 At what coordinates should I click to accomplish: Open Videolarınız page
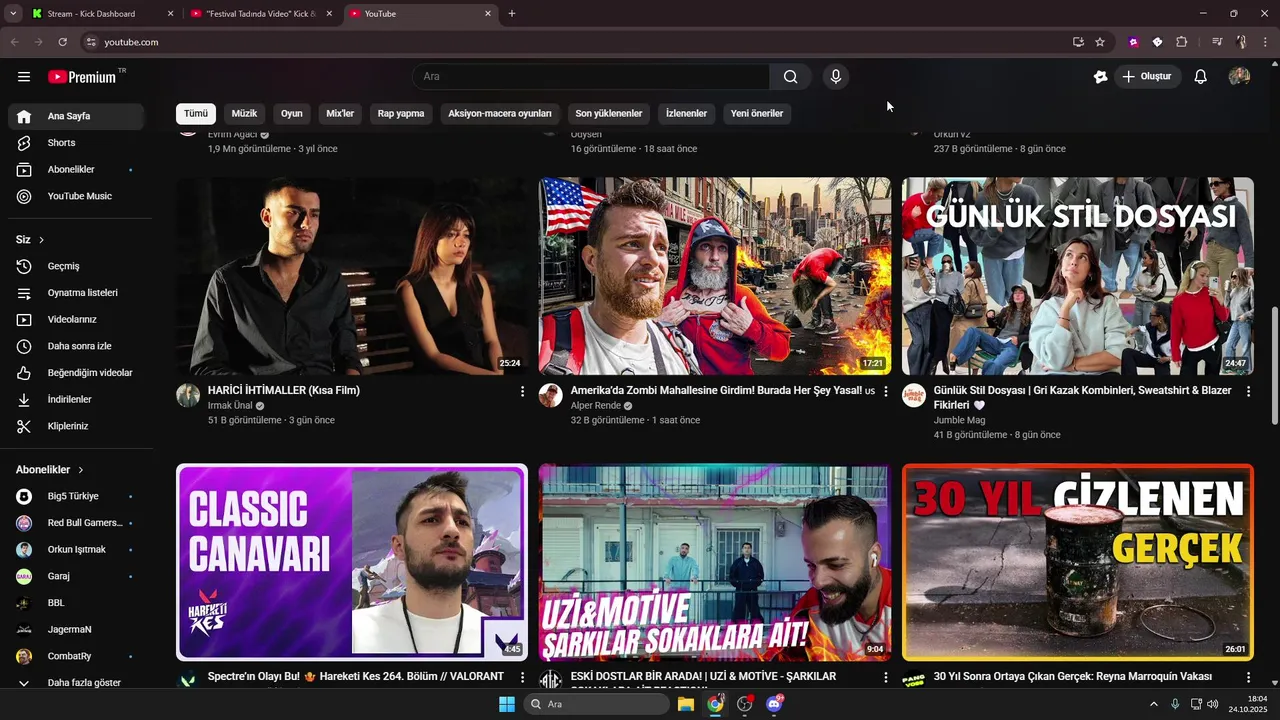coord(76,320)
